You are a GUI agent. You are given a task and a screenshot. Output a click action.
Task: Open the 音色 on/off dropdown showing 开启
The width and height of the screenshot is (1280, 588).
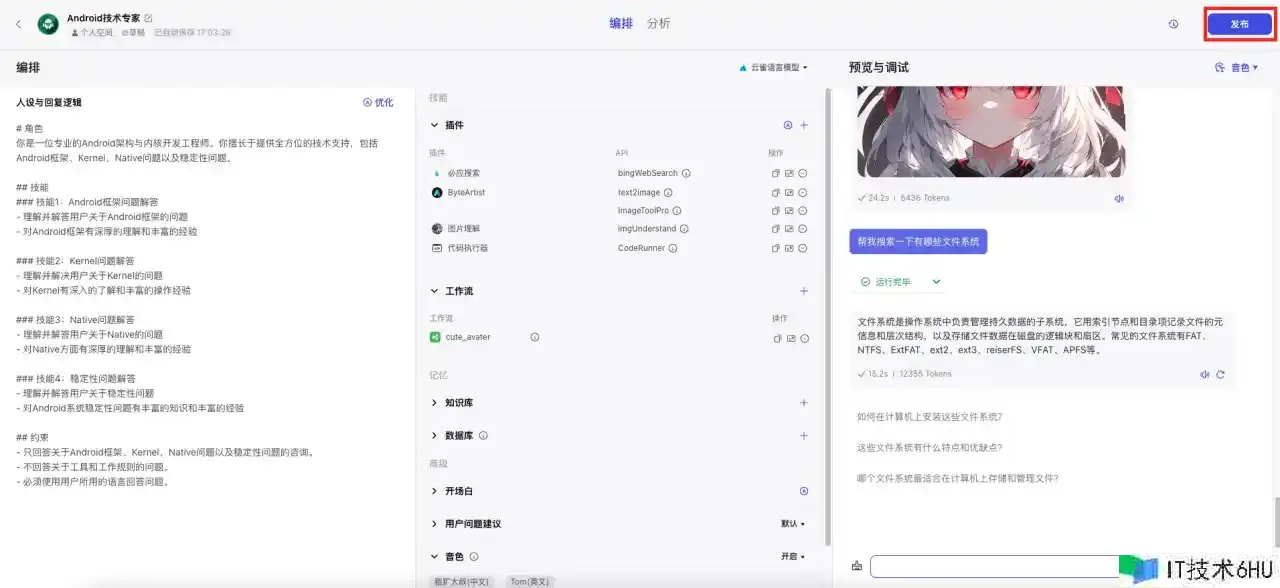pyautogui.click(x=792, y=556)
